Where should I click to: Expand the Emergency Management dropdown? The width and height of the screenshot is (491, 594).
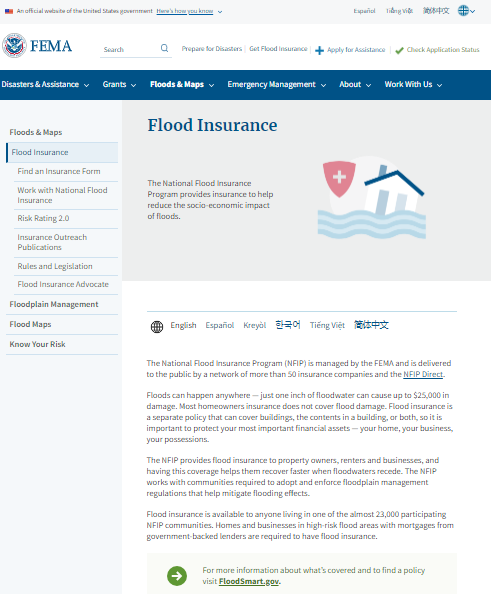pyautogui.click(x=277, y=84)
